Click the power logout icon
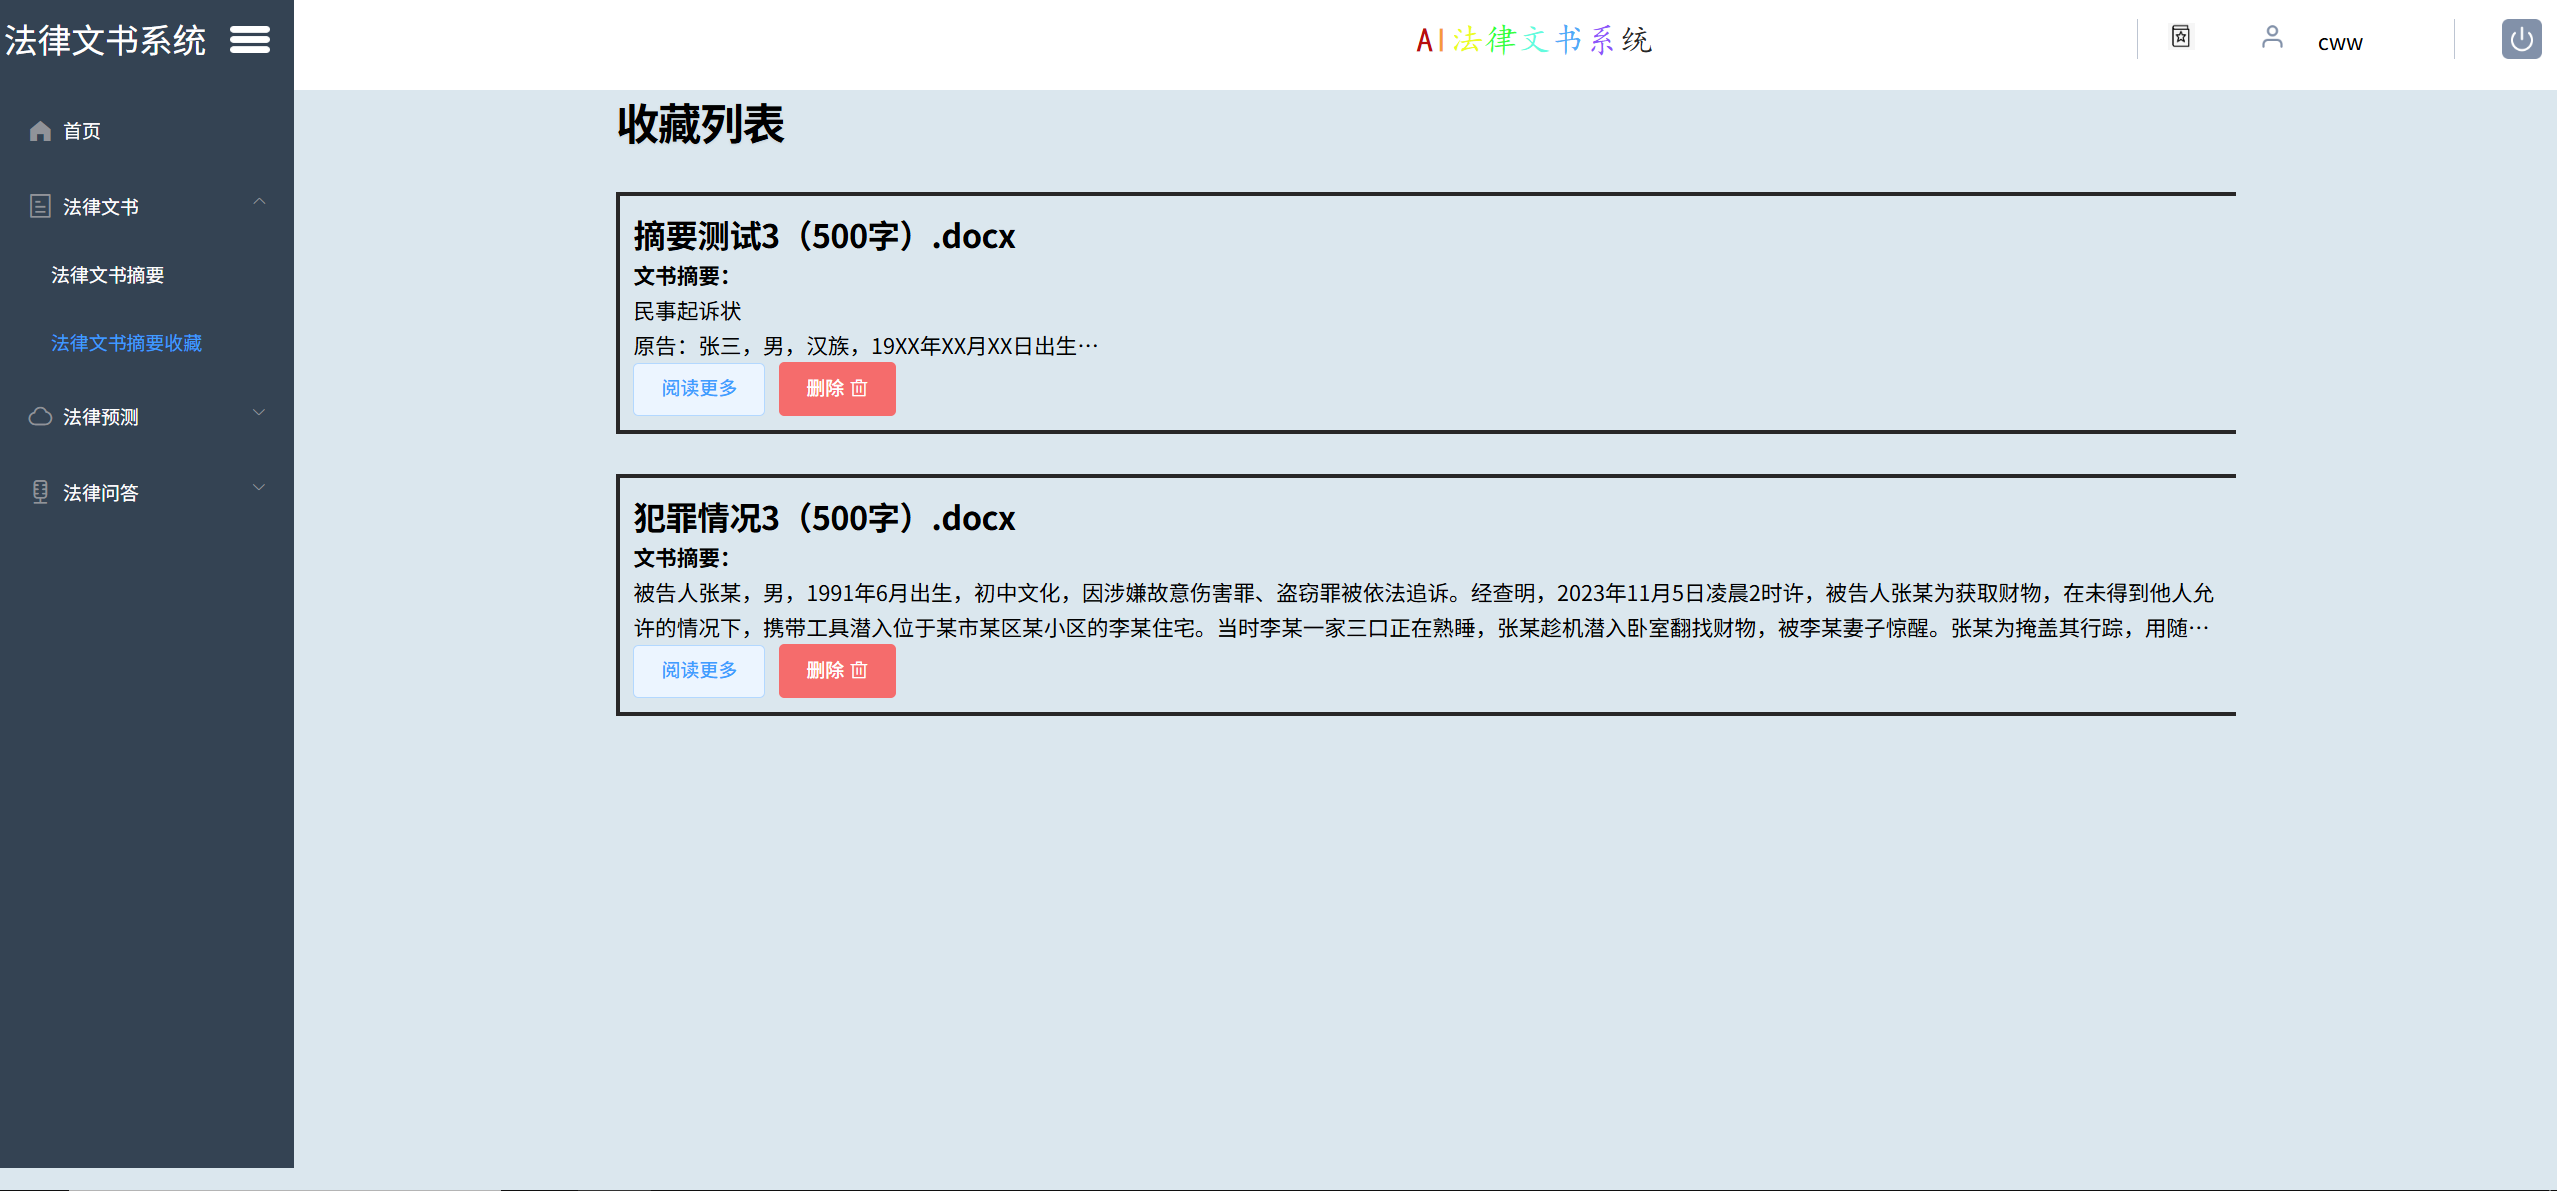This screenshot has height=1191, width=2557. 2521,40
